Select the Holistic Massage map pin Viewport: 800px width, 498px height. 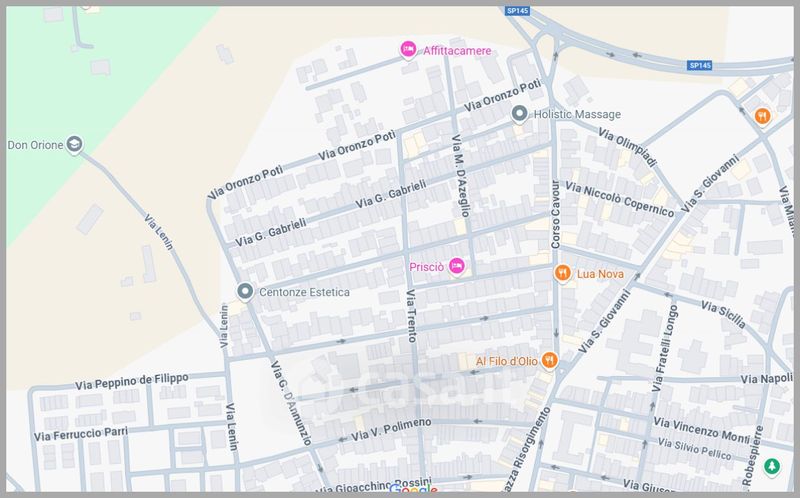pos(519,114)
